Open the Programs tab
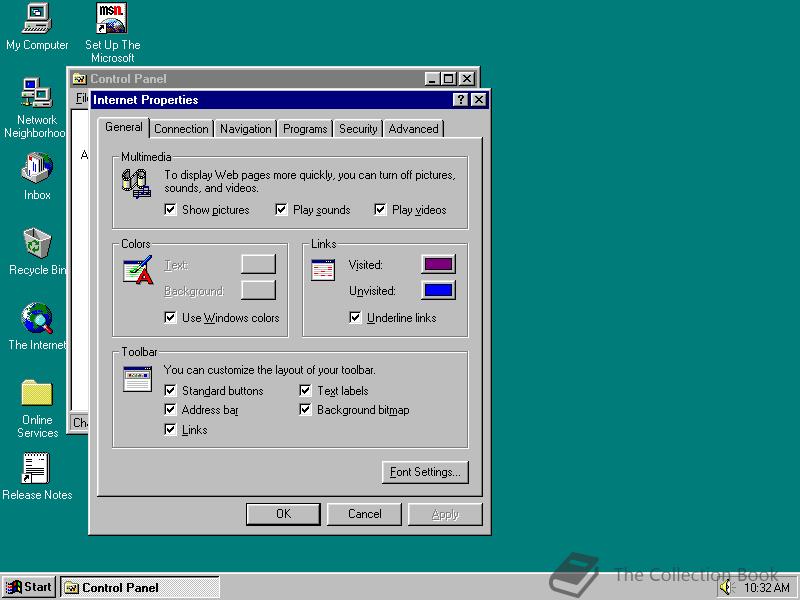This screenshot has width=800, height=600. point(305,129)
